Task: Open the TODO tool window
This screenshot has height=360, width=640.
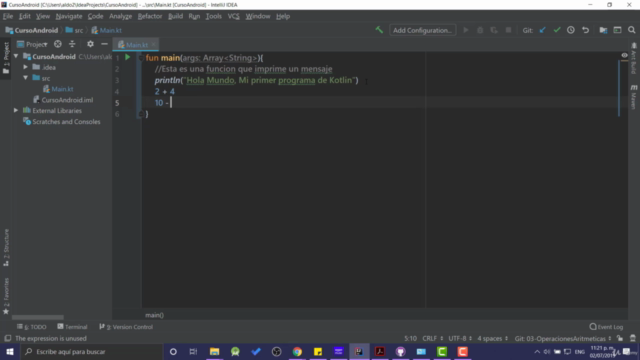Action: pos(32,327)
